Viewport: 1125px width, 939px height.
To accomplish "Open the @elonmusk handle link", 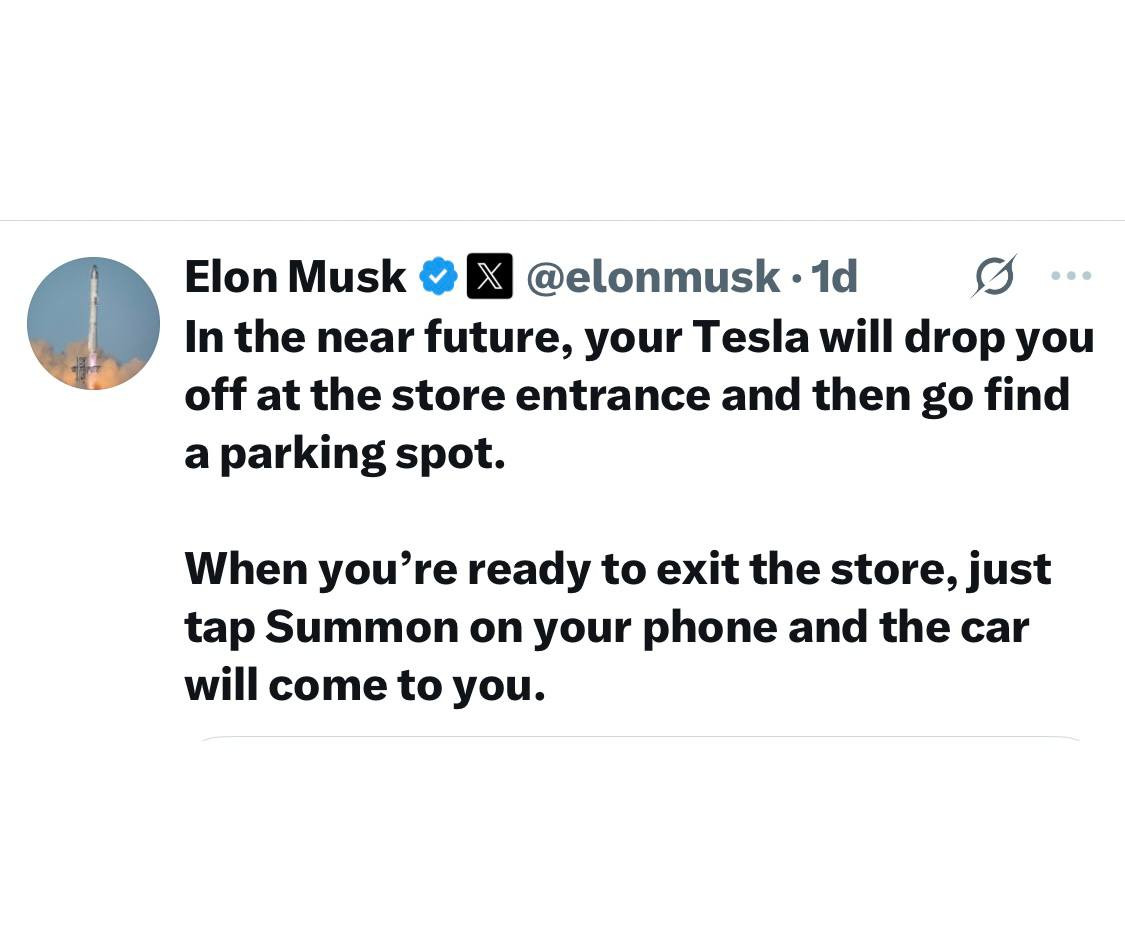I will [652, 277].
